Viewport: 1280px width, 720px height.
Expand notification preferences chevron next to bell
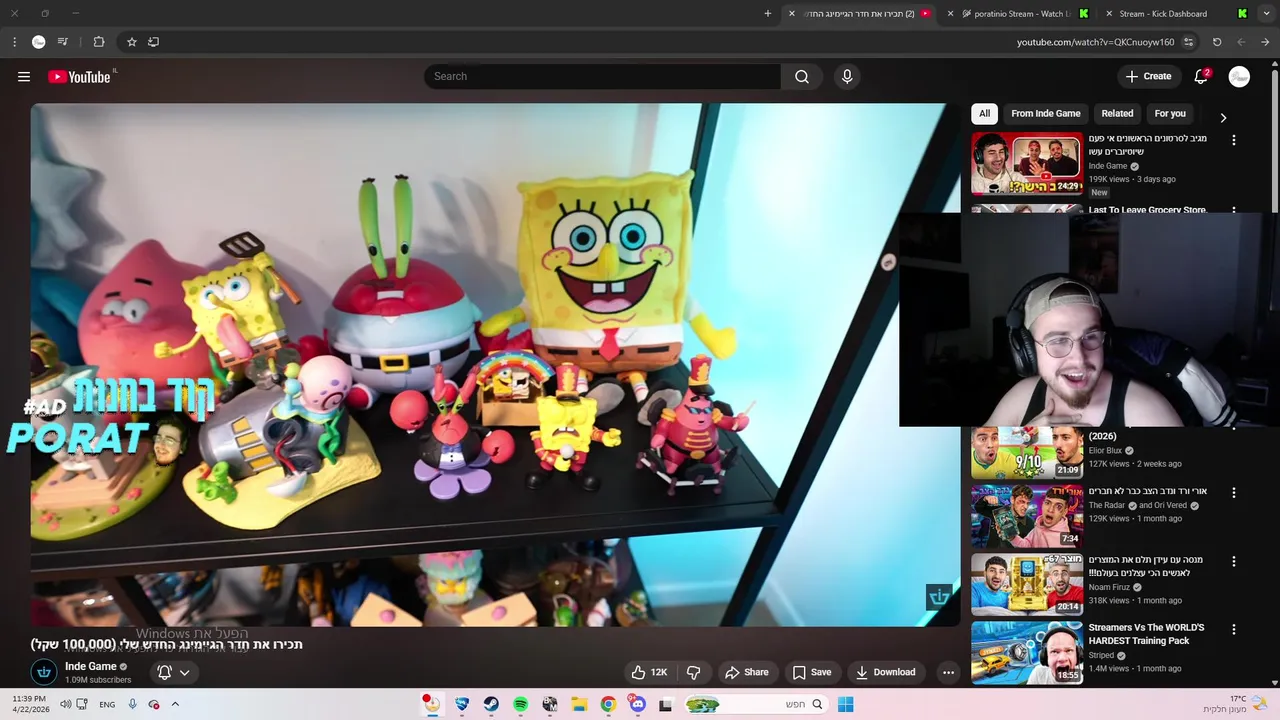pos(184,672)
